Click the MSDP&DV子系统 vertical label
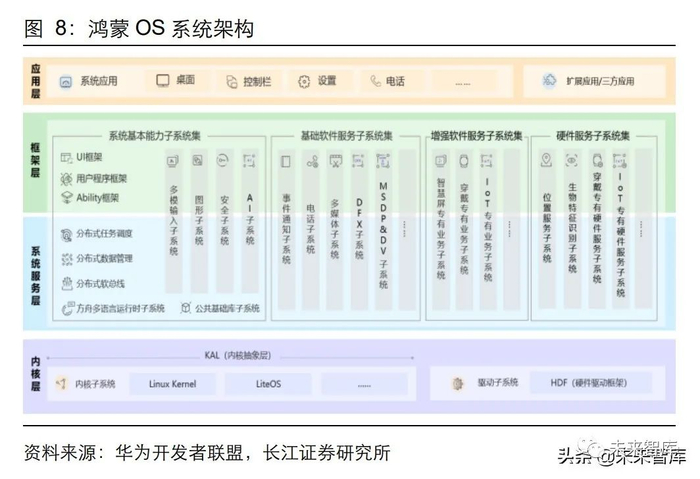This screenshot has height=479, width=700. 383,235
